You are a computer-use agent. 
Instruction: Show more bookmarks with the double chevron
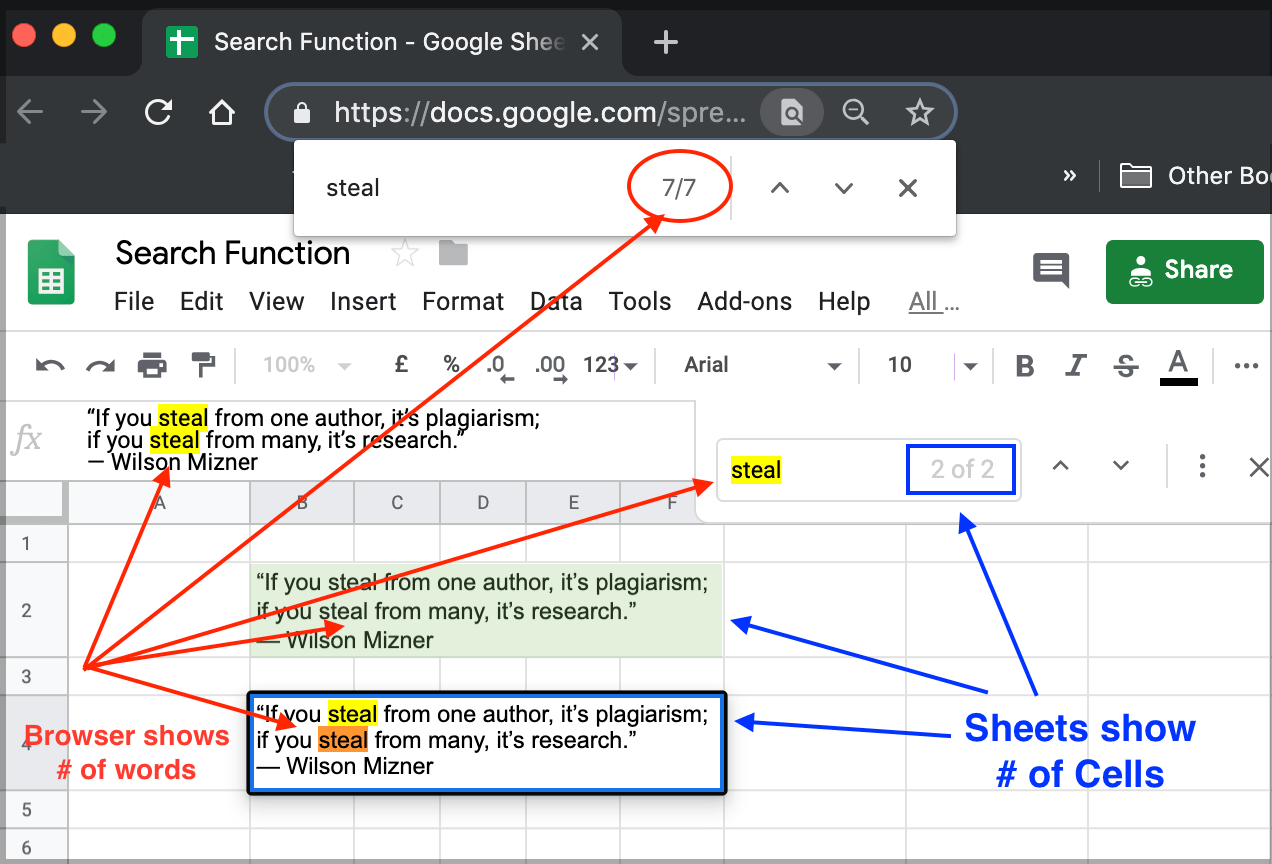pyautogui.click(x=1070, y=176)
